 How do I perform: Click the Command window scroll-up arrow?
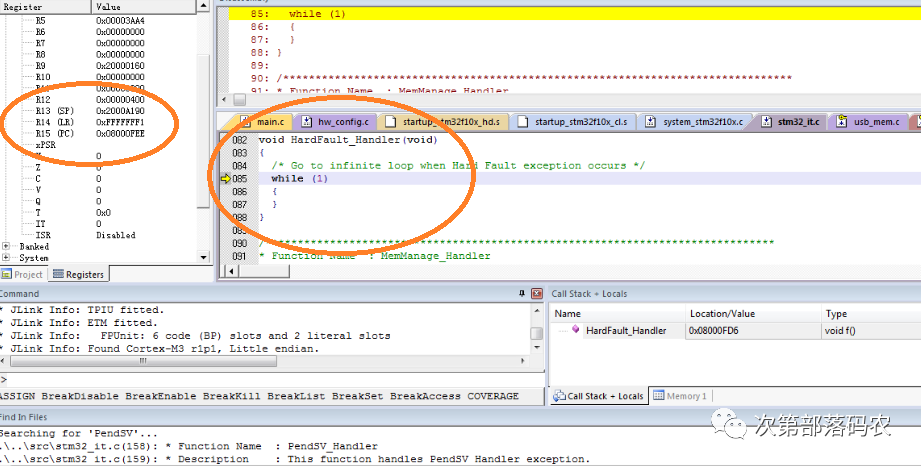pos(536,310)
